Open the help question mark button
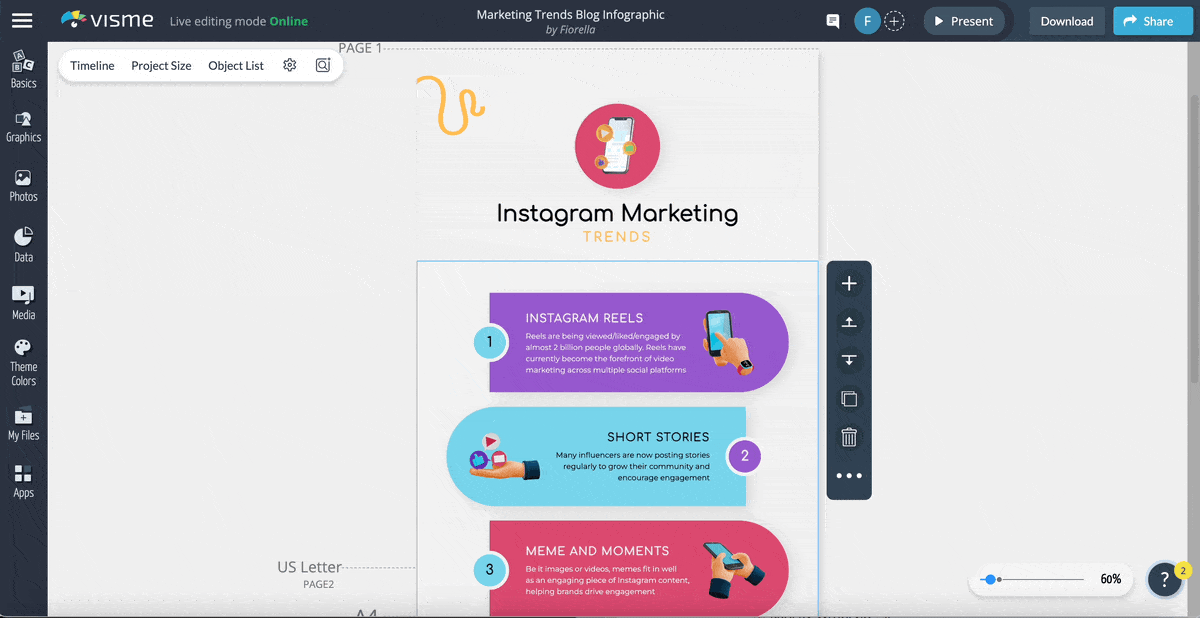Image resolution: width=1200 pixels, height=618 pixels. [x=1164, y=580]
